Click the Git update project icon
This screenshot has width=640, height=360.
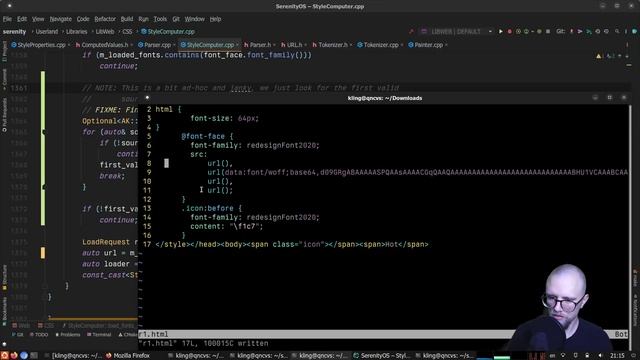pyautogui.click(x=571, y=31)
